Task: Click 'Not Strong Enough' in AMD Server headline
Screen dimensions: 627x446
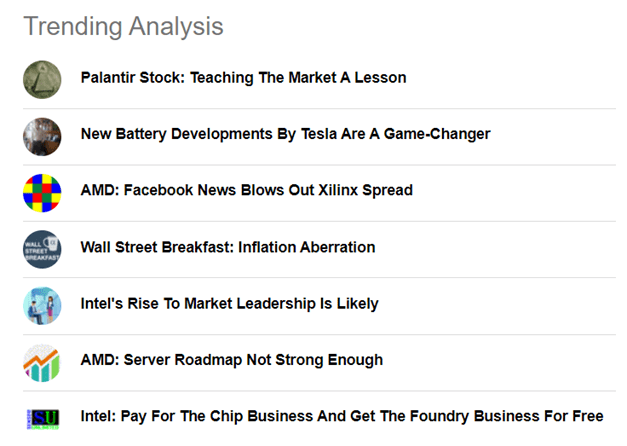Action: tap(314, 360)
